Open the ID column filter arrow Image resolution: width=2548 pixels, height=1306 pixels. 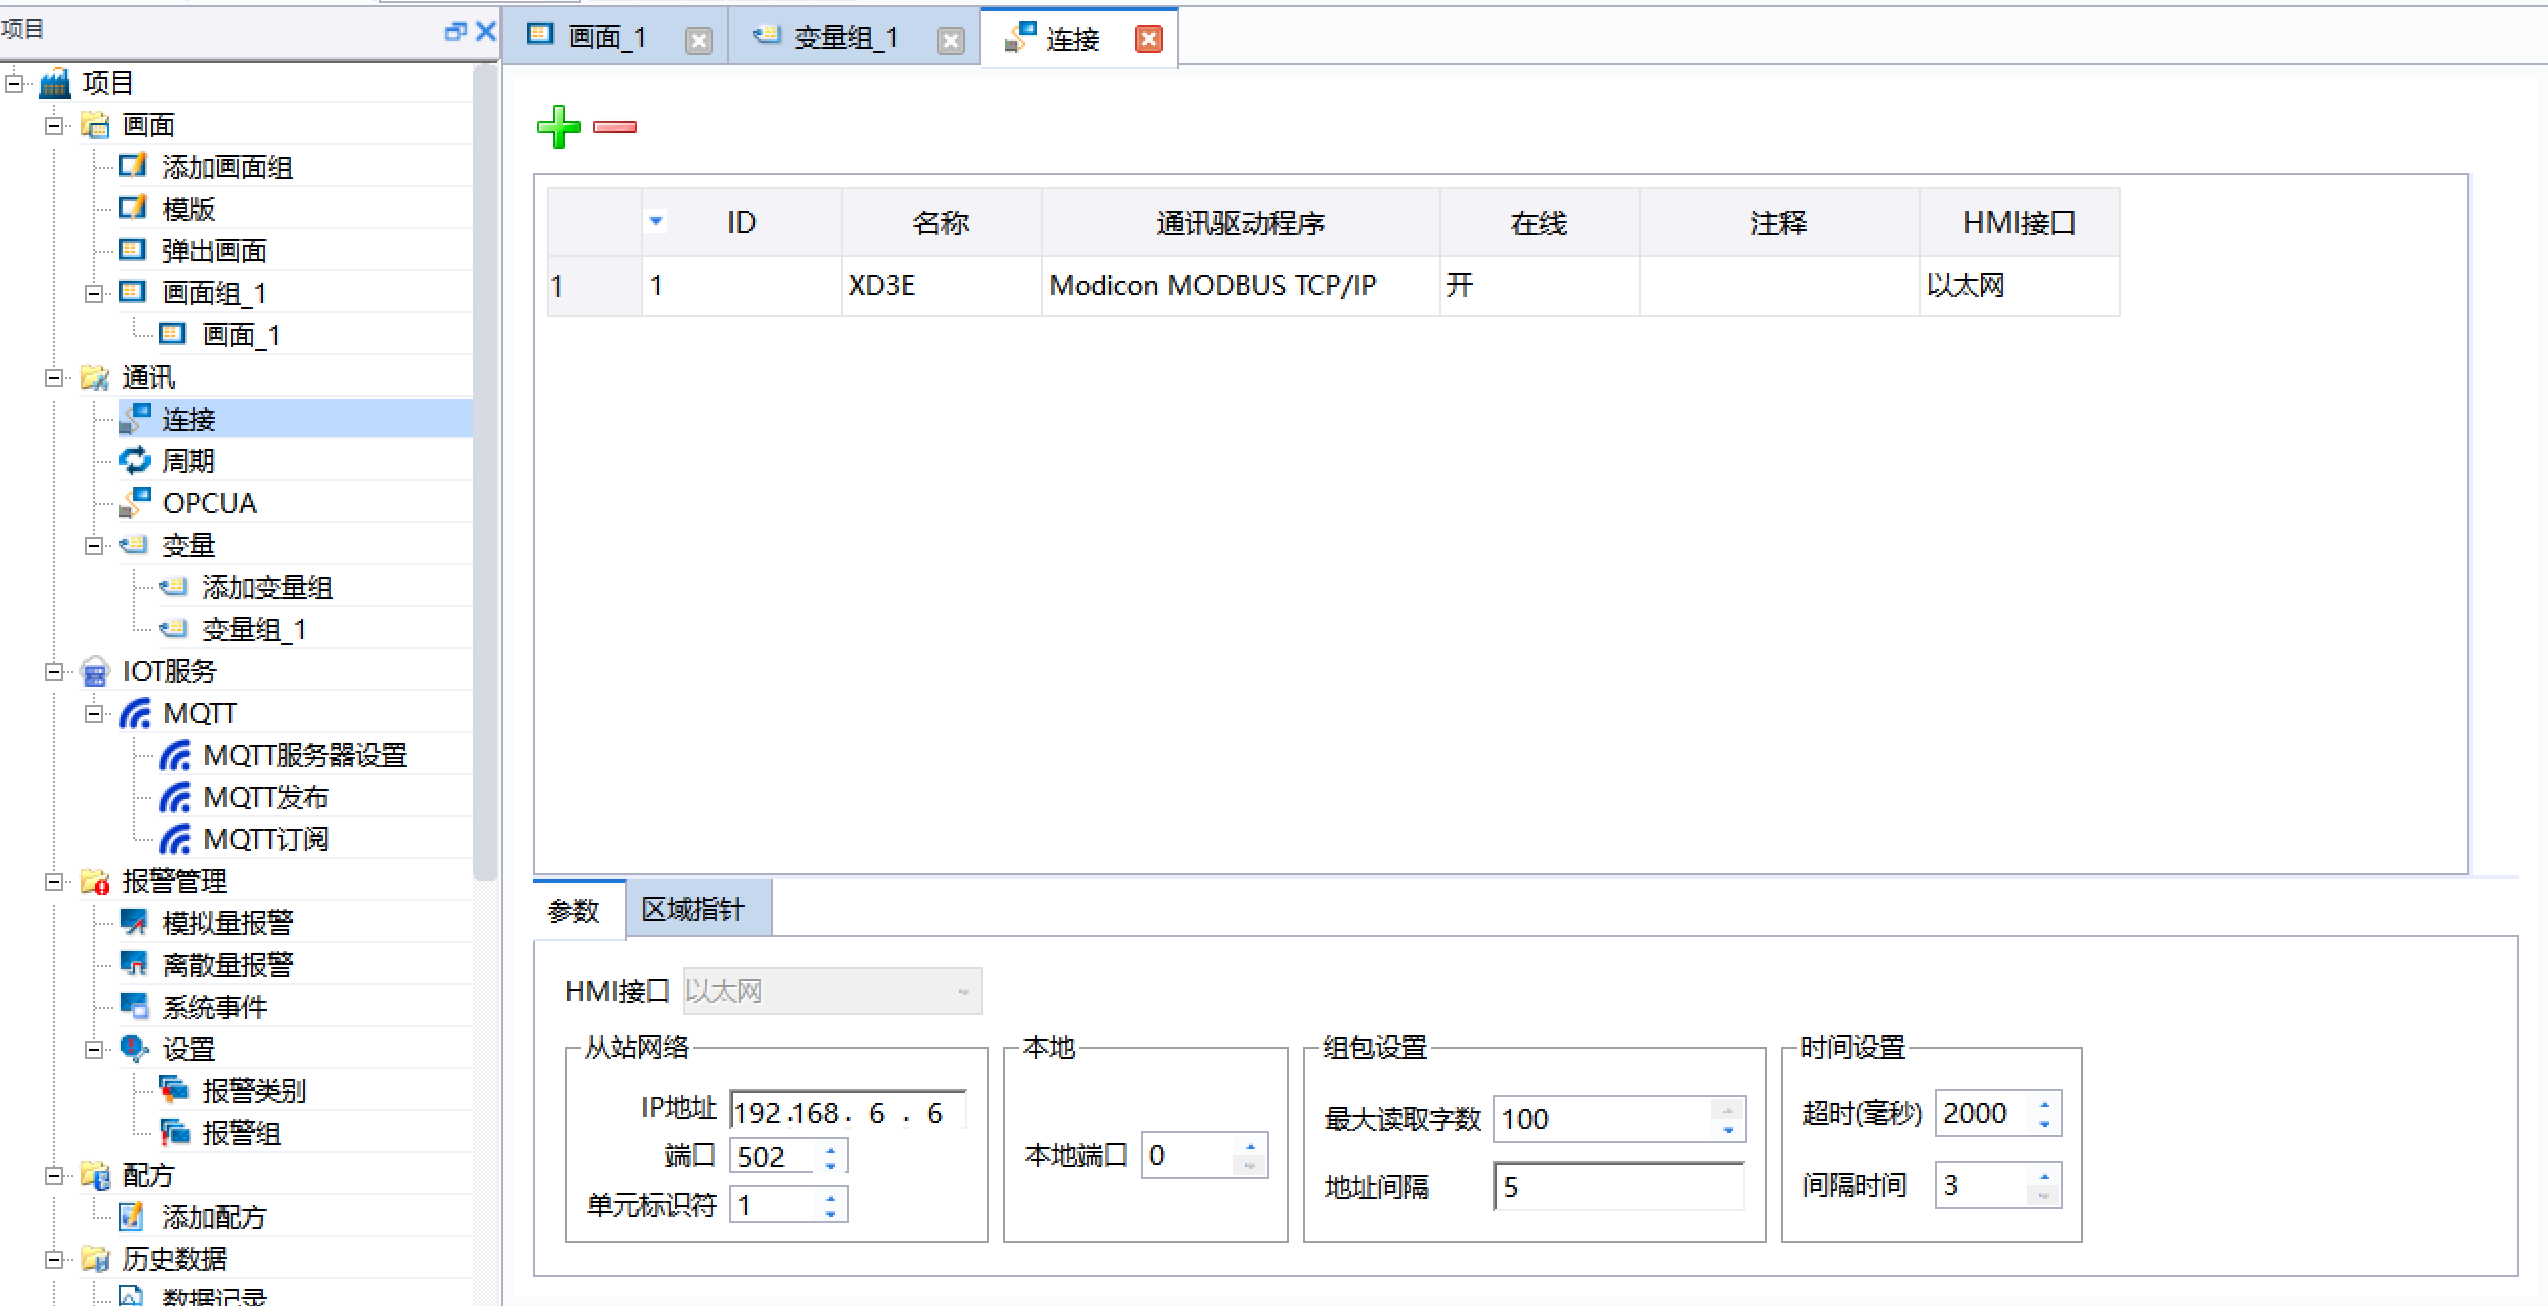click(656, 220)
